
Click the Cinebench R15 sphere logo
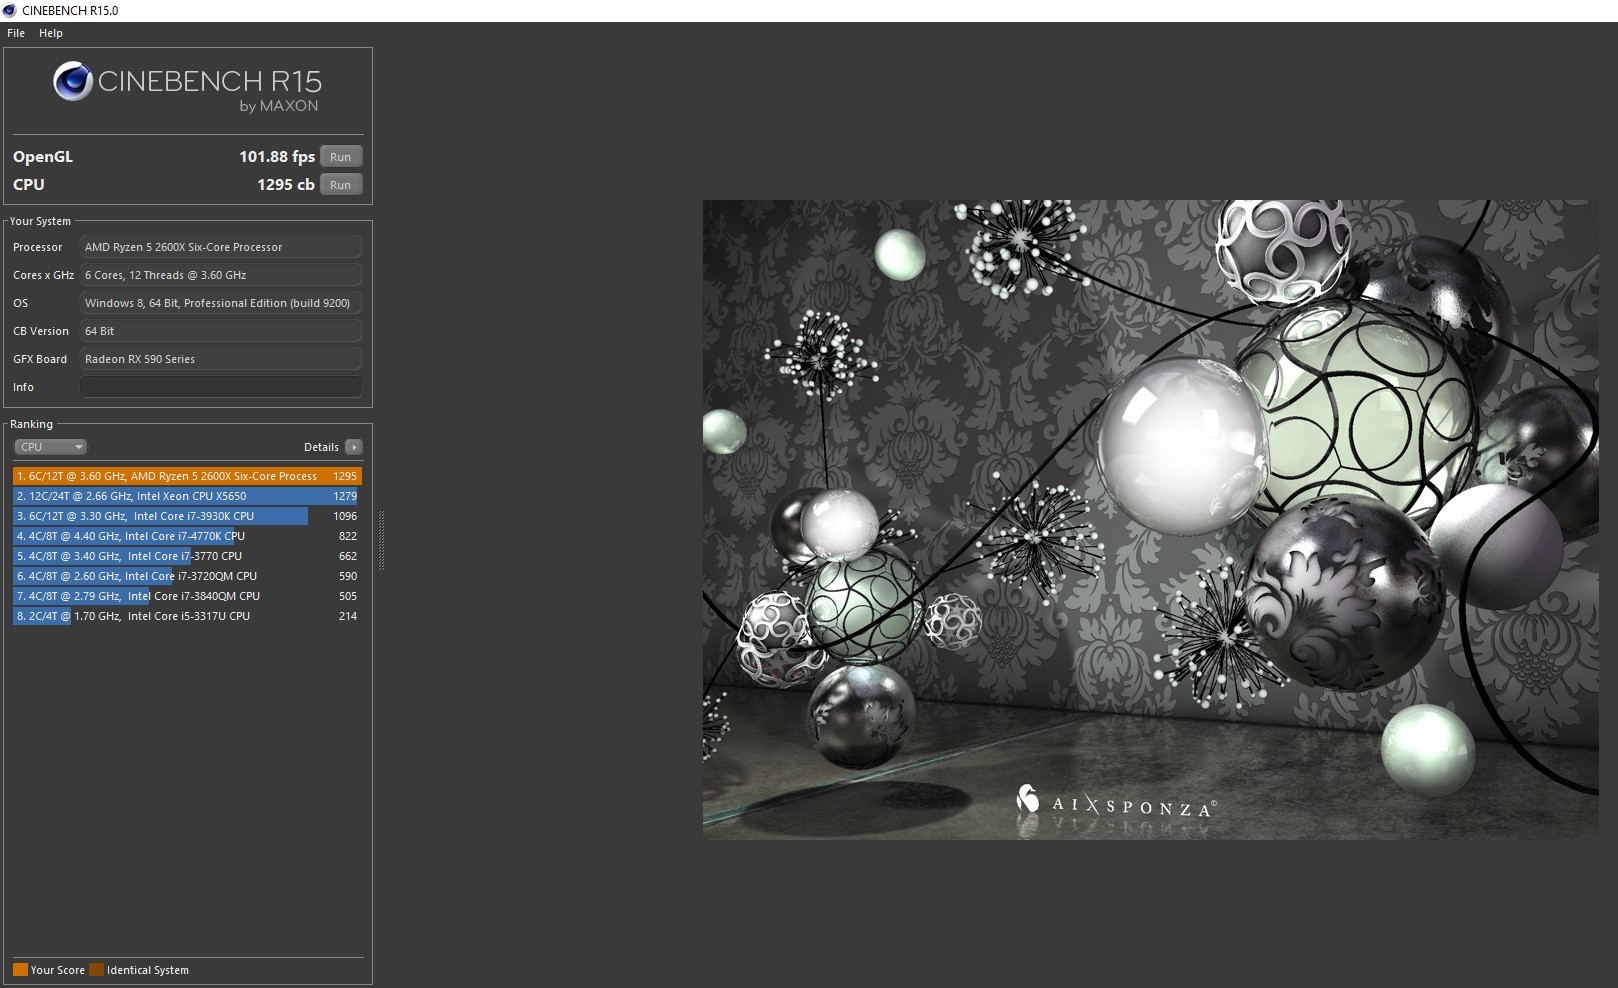click(73, 82)
